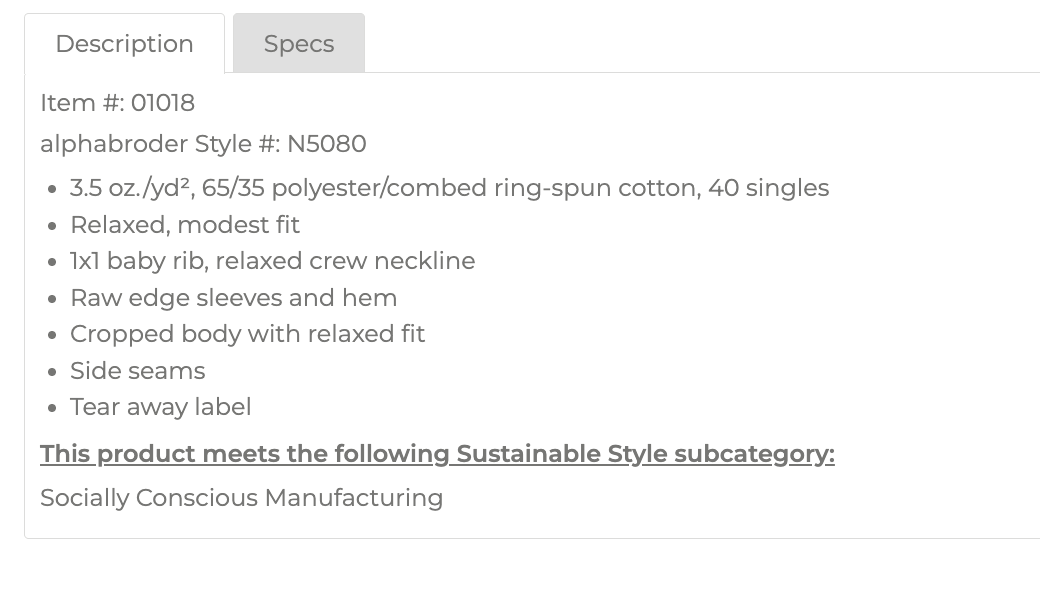
Task: Click the item number 01018
Action: pyautogui.click(x=163, y=103)
